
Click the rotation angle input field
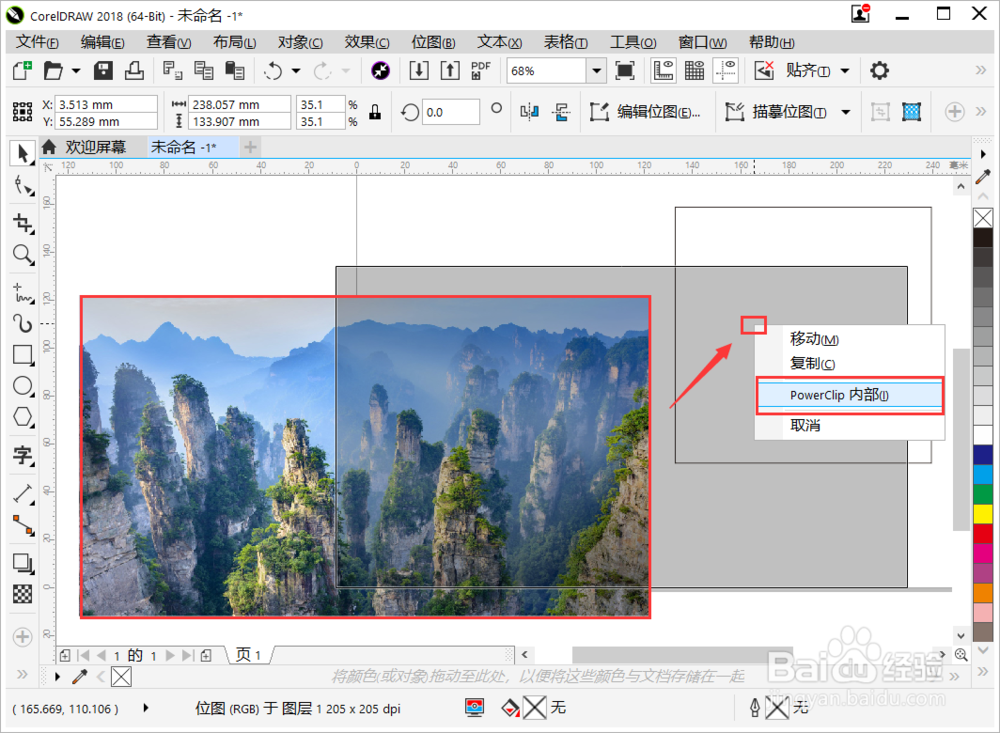coord(450,112)
